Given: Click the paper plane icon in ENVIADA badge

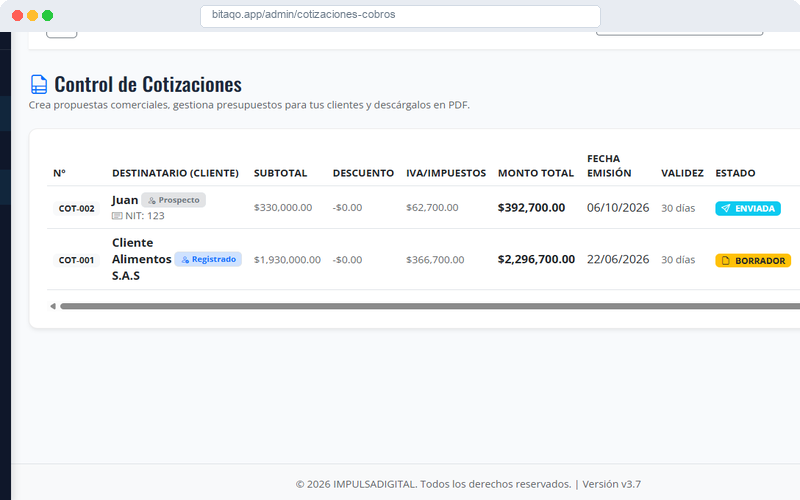Looking at the screenshot, I should pyautogui.click(x=726, y=208).
